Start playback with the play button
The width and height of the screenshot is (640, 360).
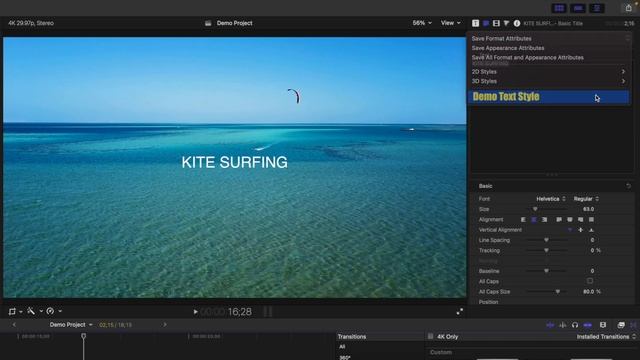pos(196,311)
